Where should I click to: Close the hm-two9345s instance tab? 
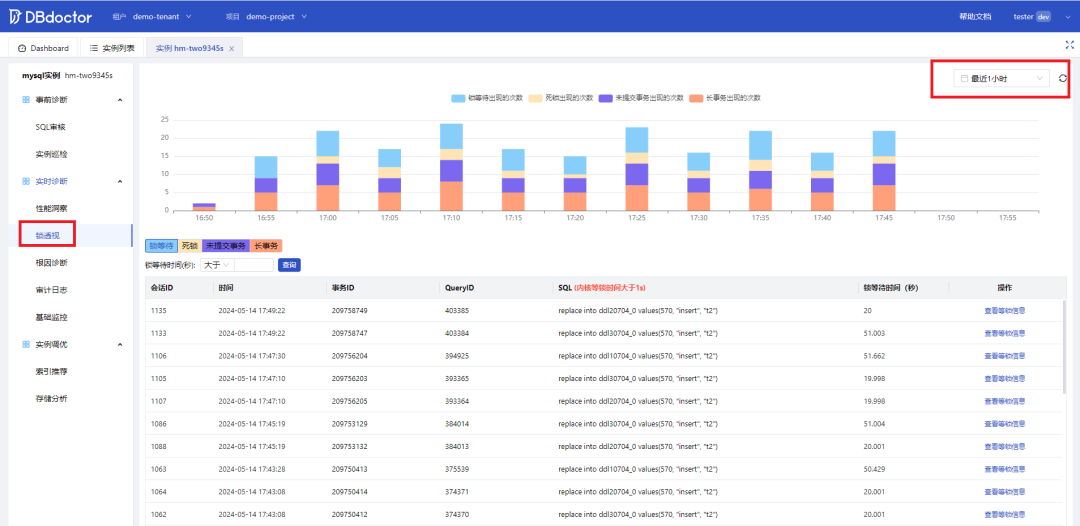(x=231, y=48)
